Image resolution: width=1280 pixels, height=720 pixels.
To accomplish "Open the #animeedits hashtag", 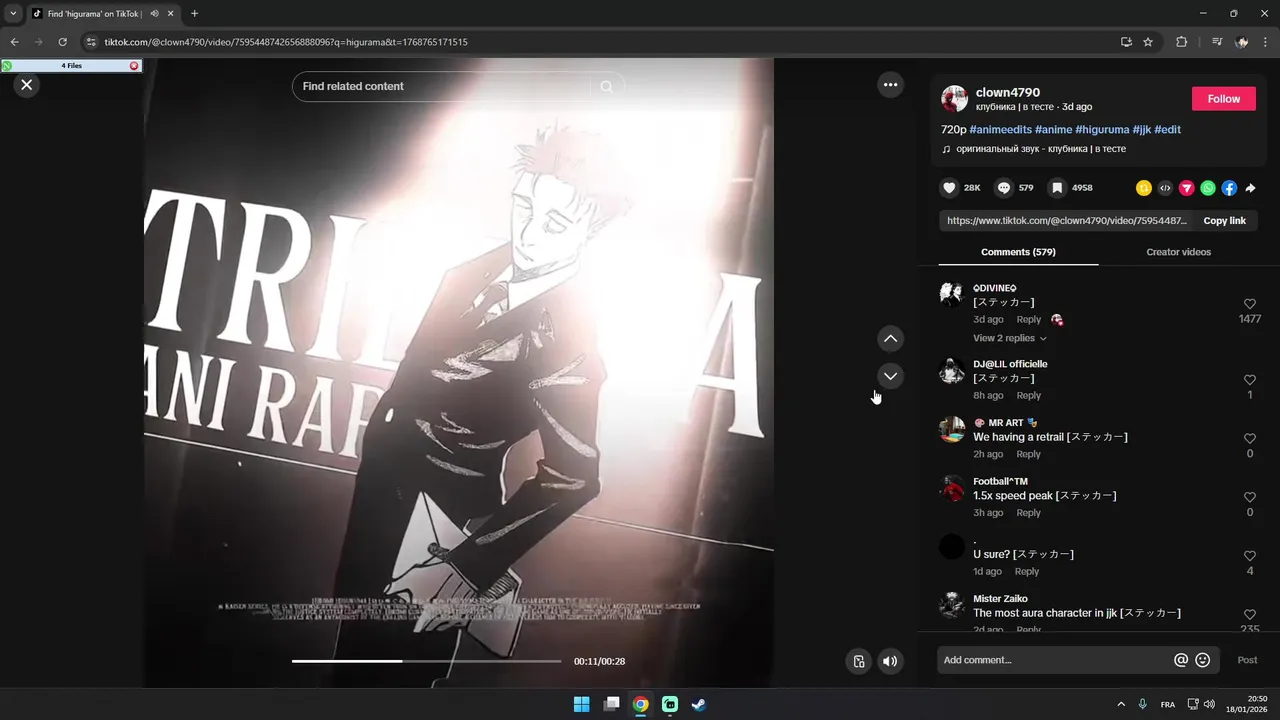I will pos(1000,130).
